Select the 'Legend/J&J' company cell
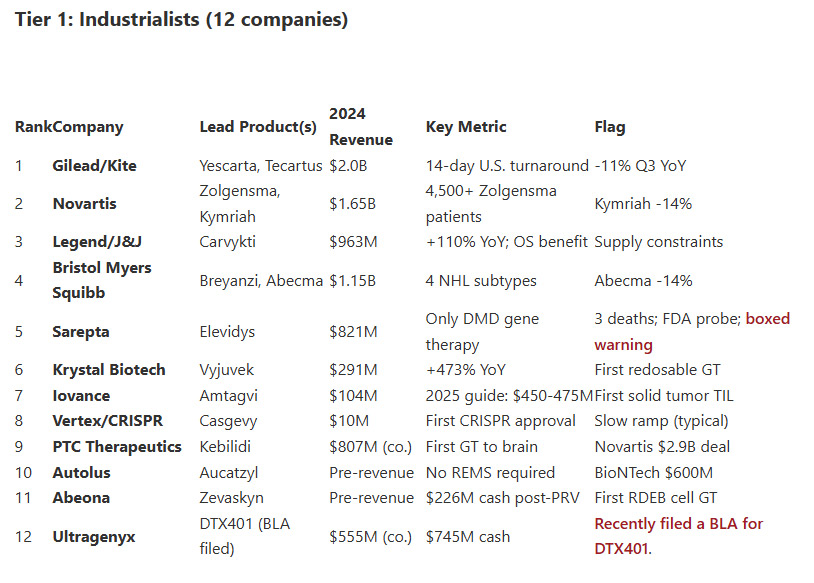Screen dimensions: 814x583 93,242
